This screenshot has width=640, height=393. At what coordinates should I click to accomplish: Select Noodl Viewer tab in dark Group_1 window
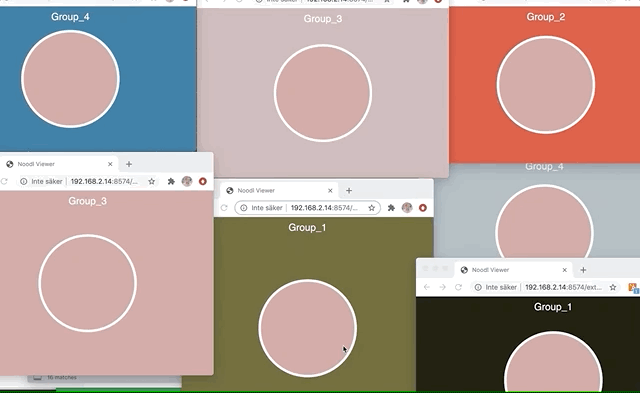tap(514, 270)
